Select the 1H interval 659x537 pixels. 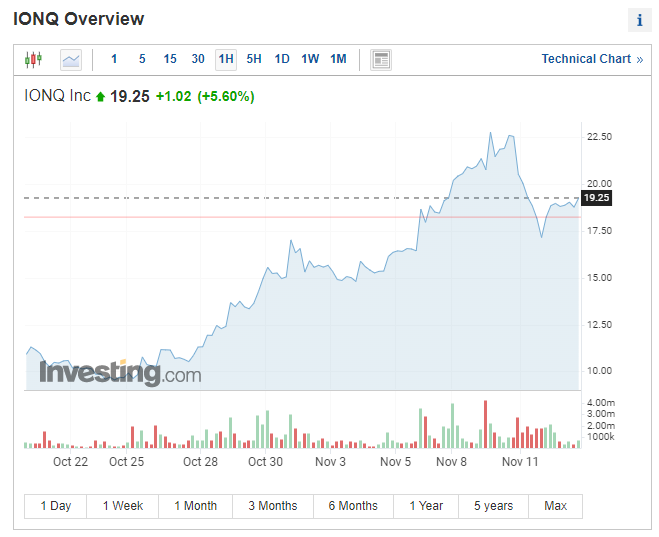(x=226, y=59)
